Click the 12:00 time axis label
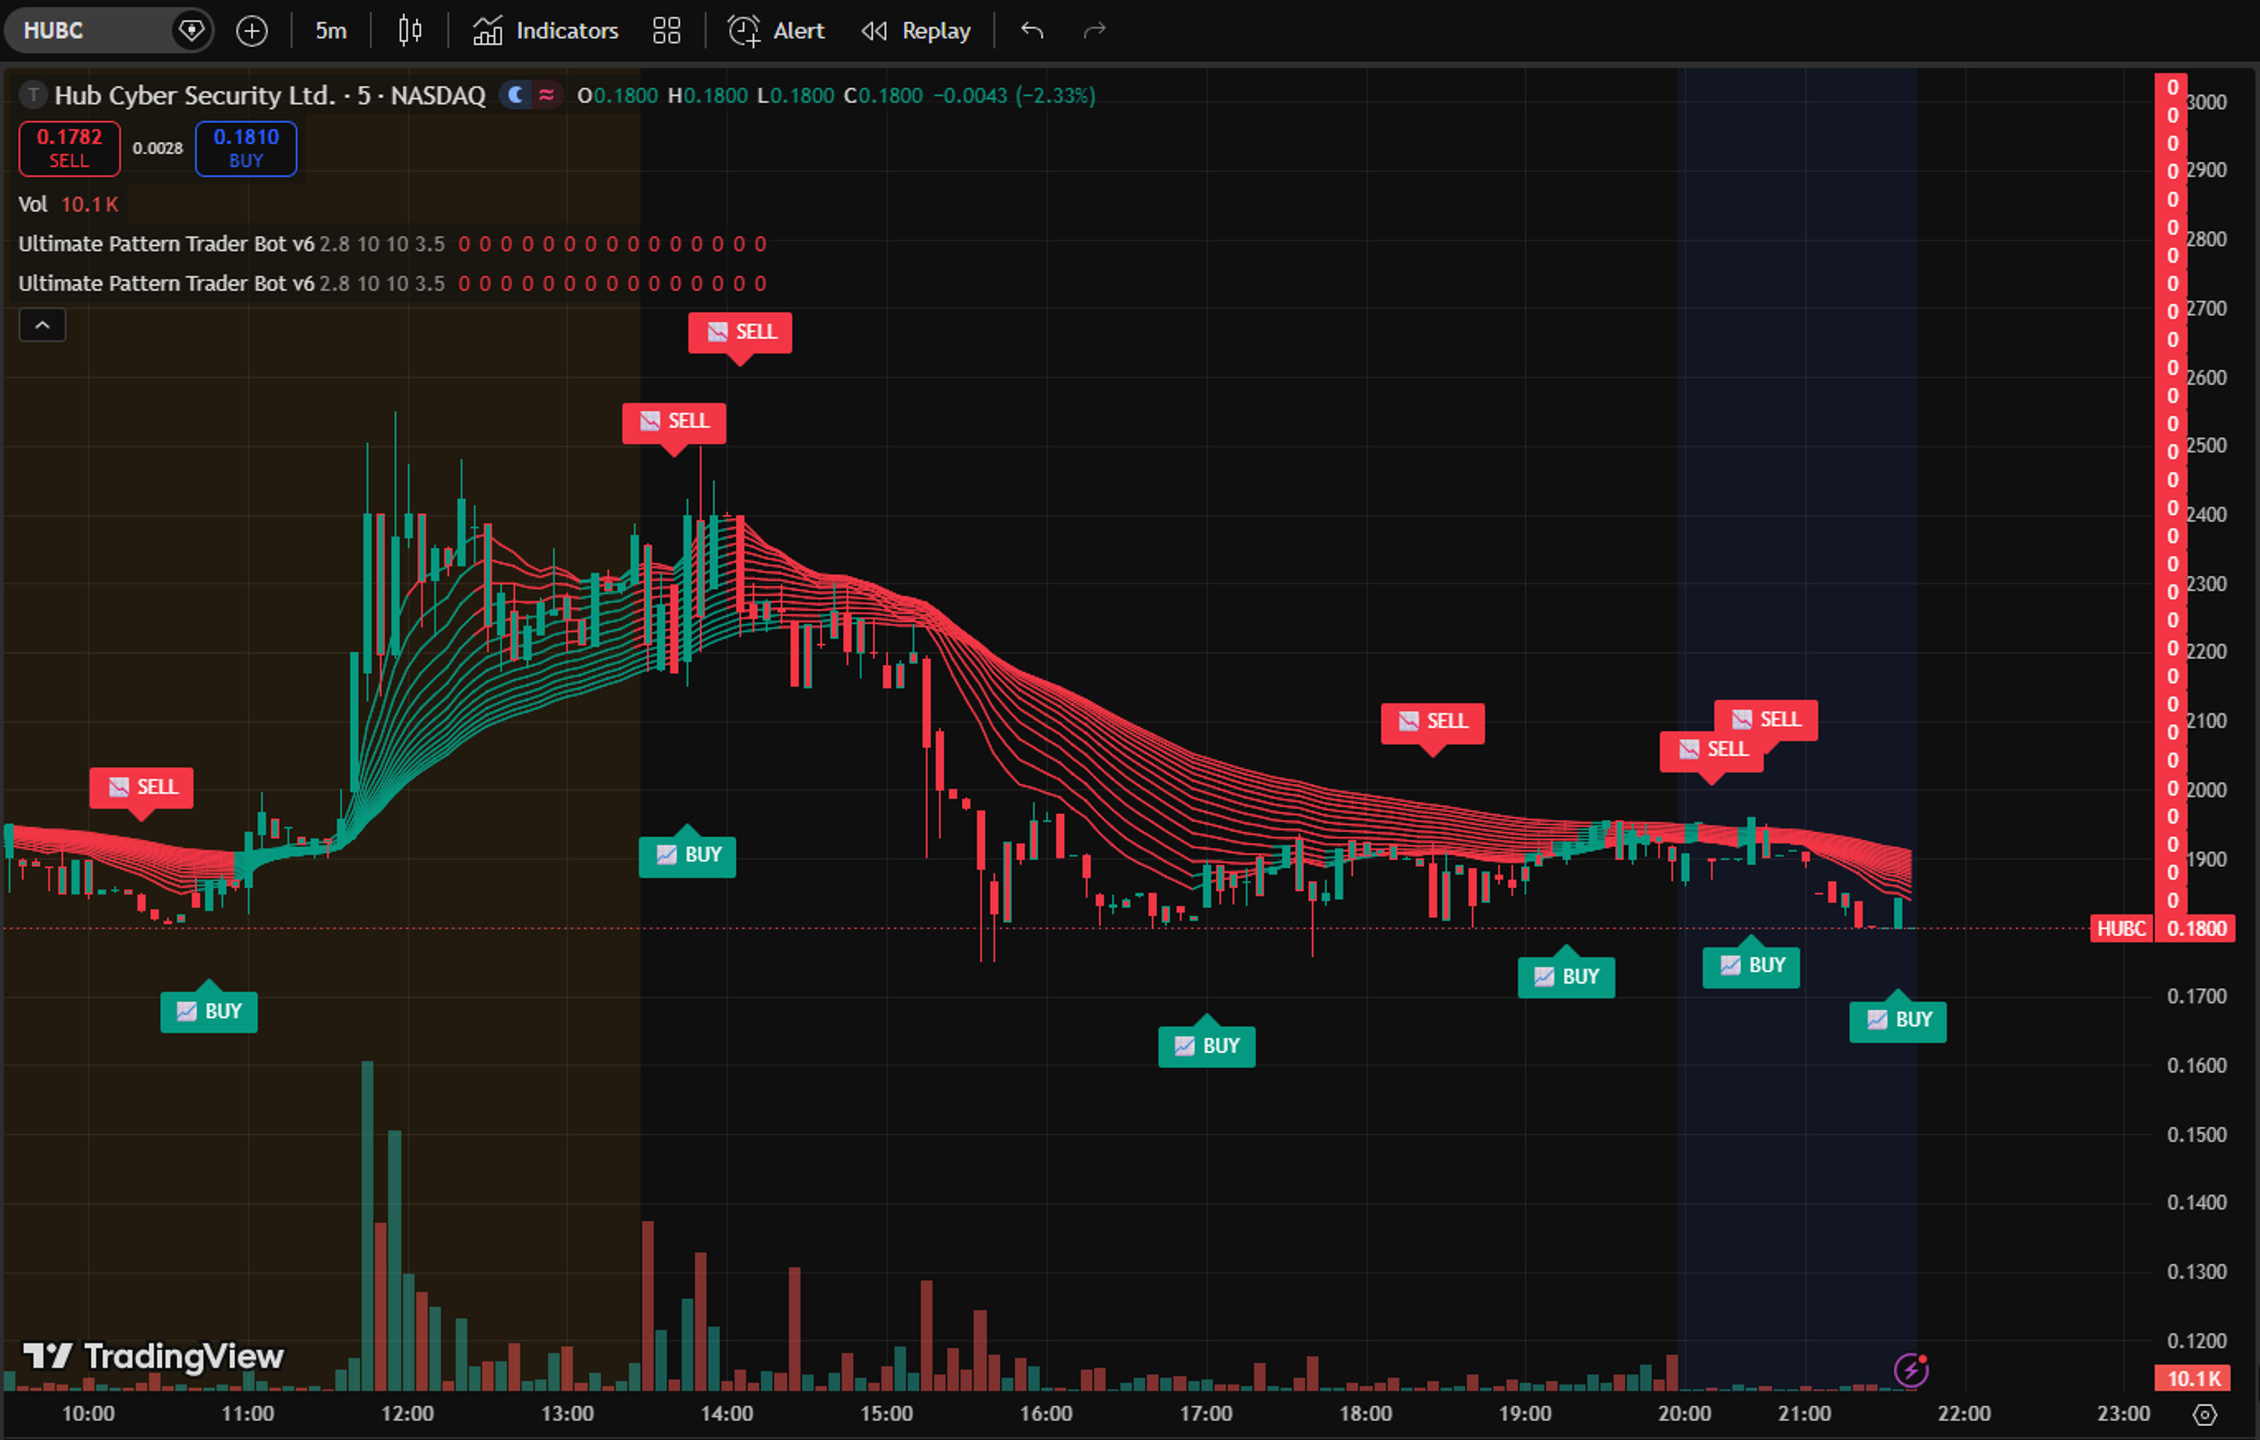2260x1440 pixels. click(407, 1414)
